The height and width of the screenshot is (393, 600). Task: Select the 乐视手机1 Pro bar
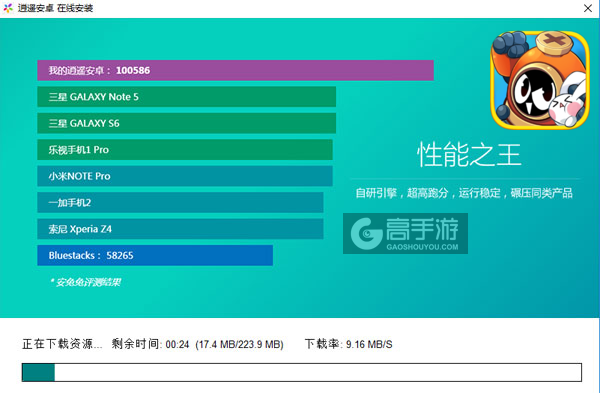(185, 150)
